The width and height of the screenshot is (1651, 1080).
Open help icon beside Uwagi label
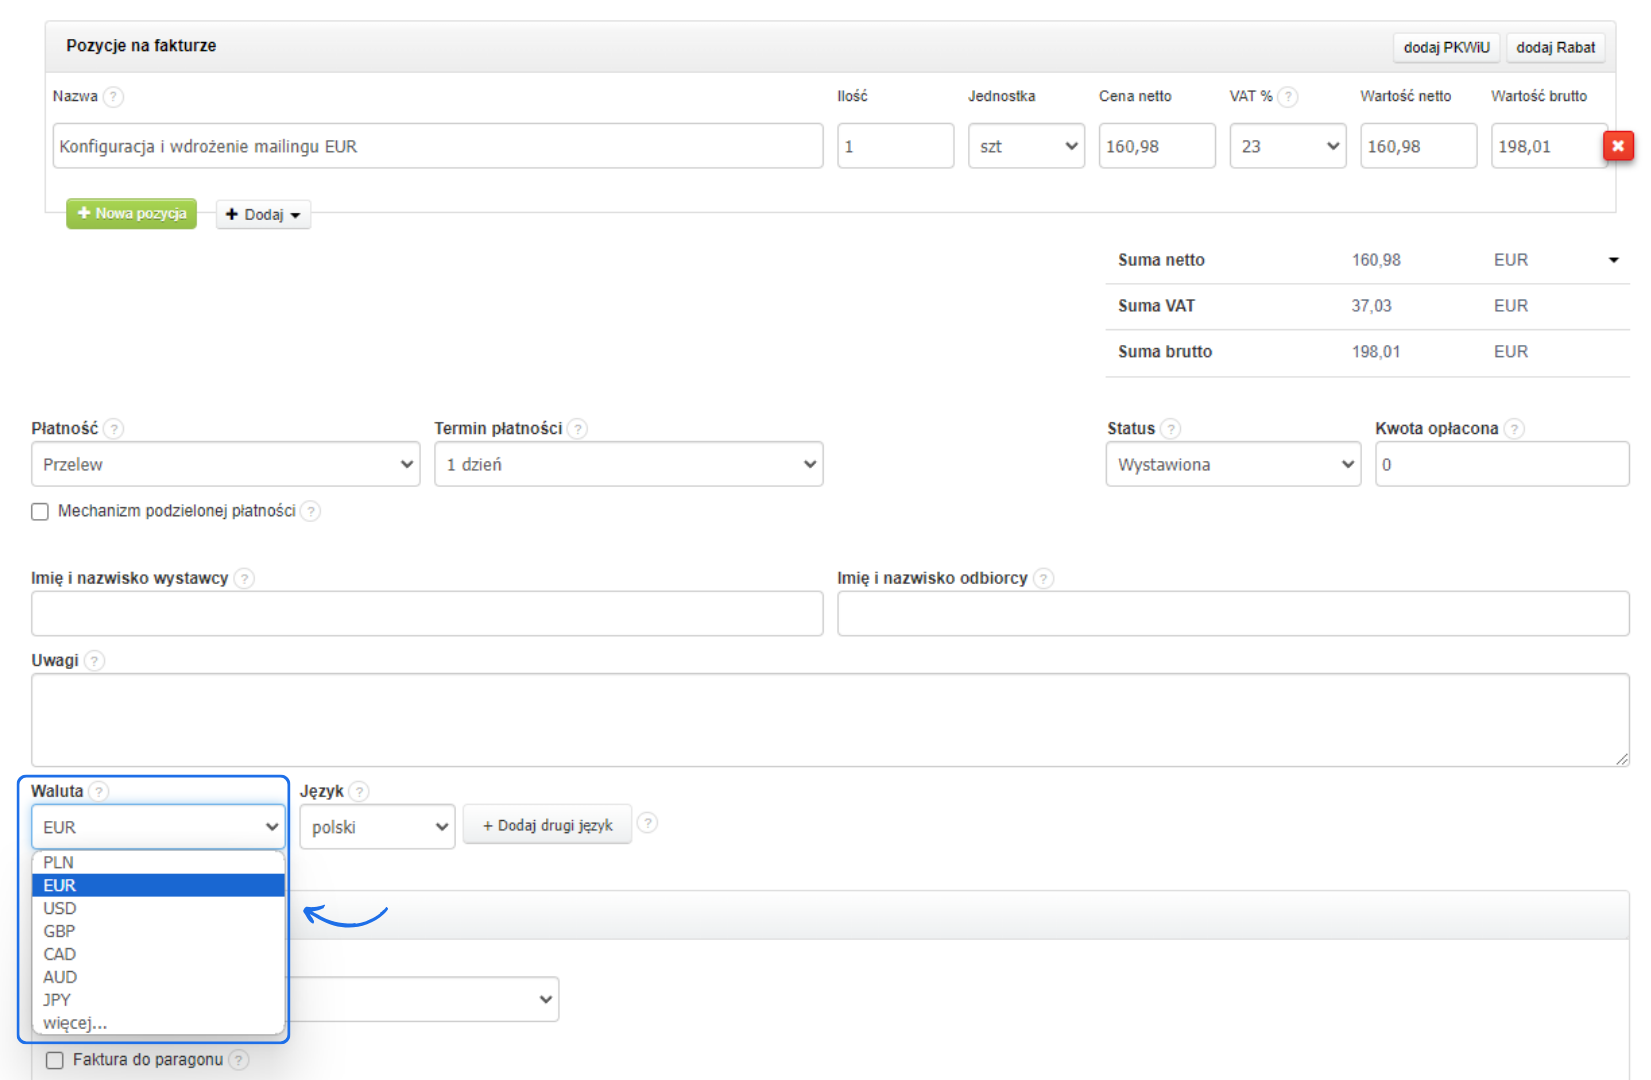click(x=94, y=661)
